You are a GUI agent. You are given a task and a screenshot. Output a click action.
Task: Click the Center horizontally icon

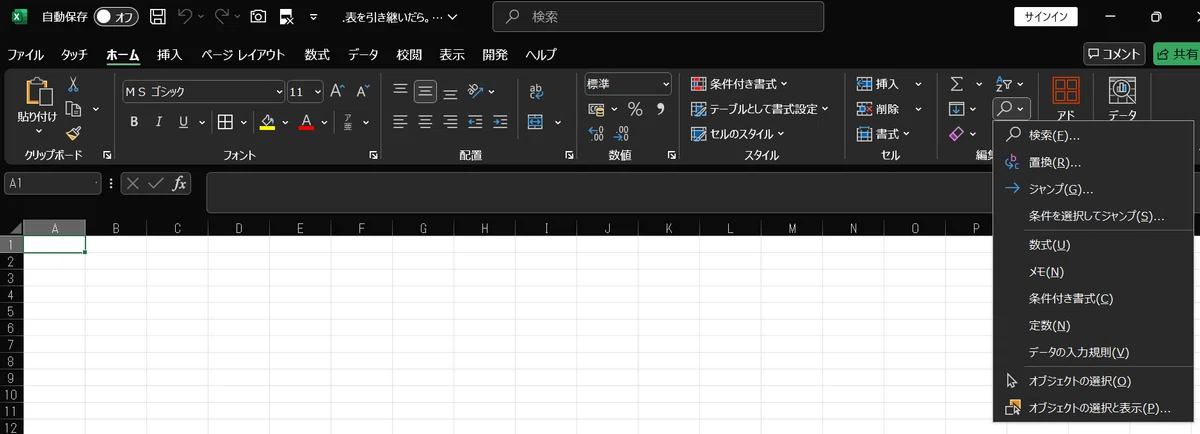pyautogui.click(x=425, y=122)
